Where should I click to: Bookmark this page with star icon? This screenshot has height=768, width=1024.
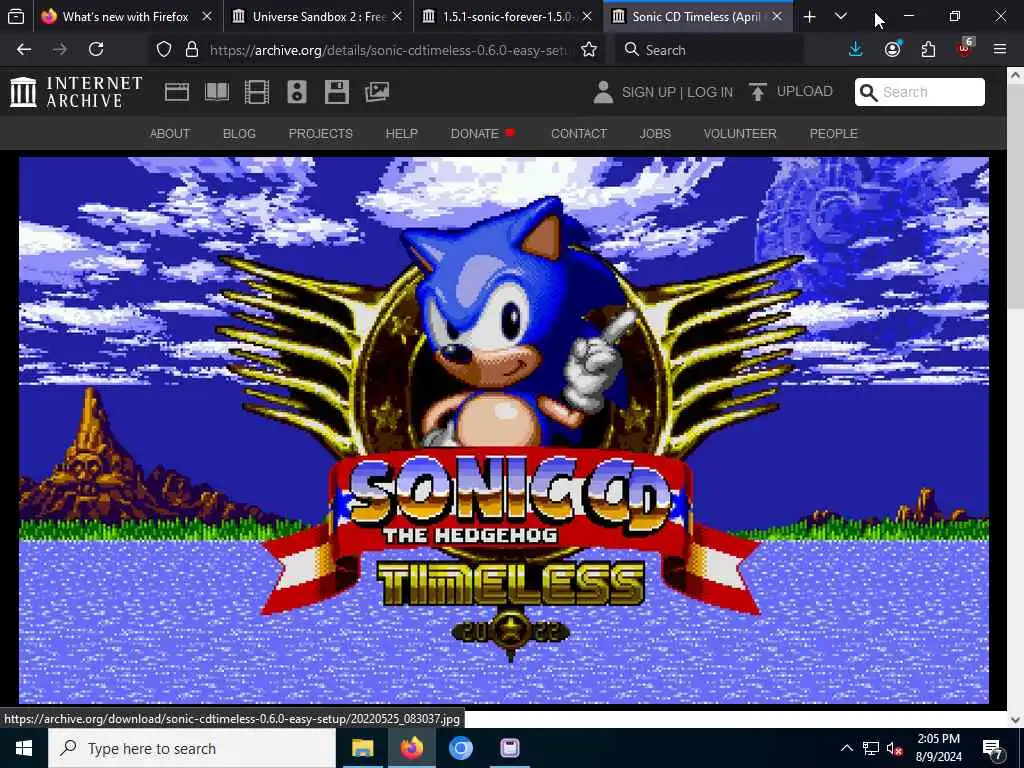pos(588,50)
